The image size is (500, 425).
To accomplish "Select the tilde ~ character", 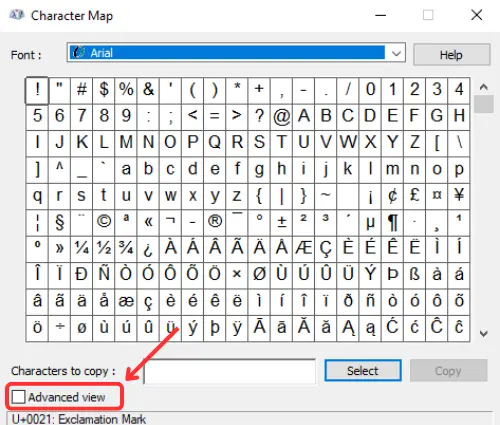I will coord(326,196).
